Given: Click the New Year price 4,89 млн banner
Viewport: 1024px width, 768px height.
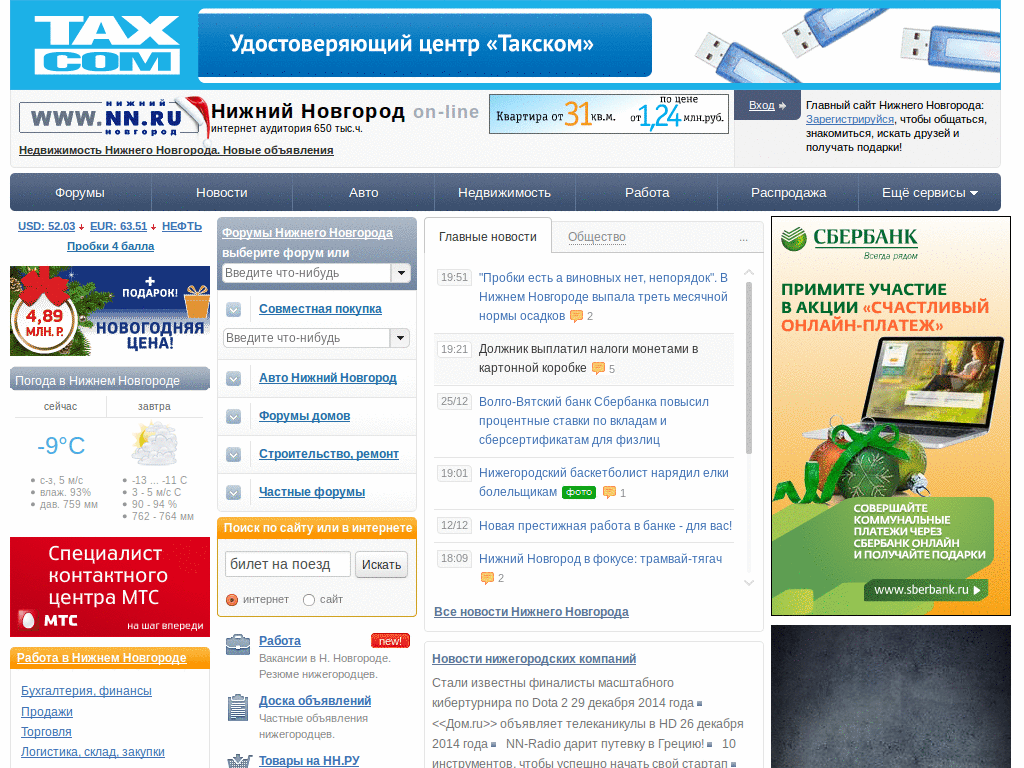Looking at the screenshot, I should [110, 311].
